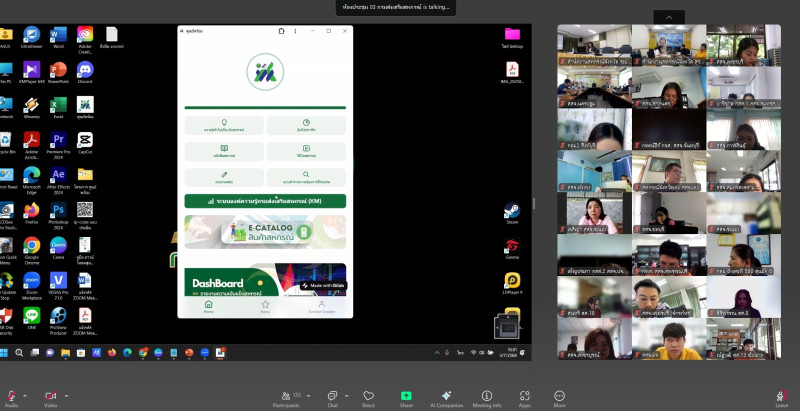Select the Contact Creator tab
Viewport: 800px width, 411px height.
pos(321,306)
